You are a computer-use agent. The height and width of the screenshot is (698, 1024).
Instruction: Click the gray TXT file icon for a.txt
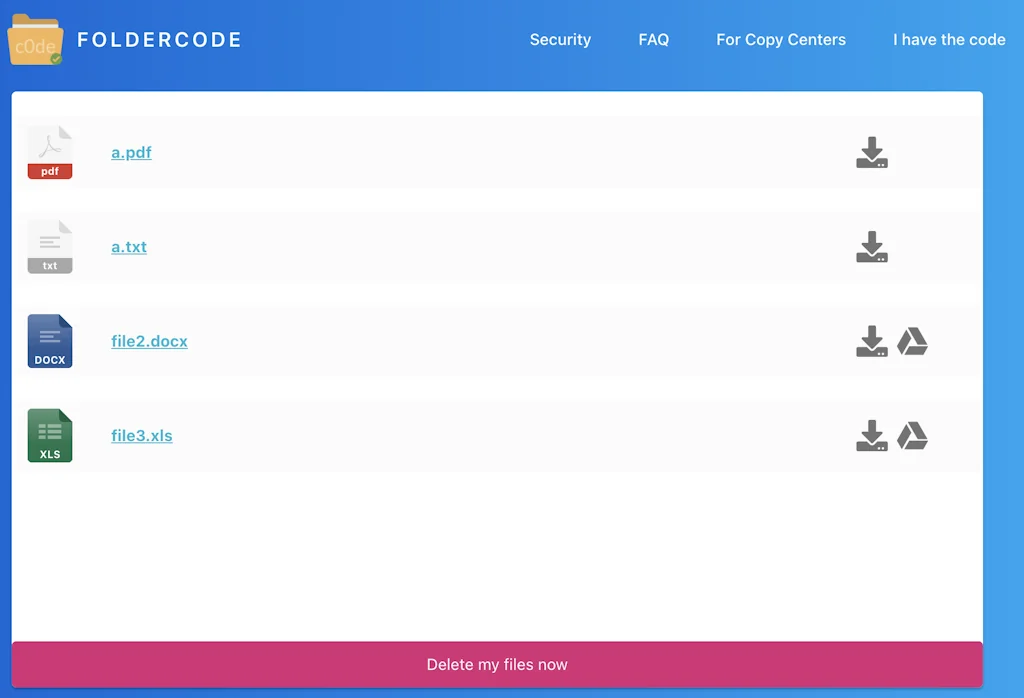[50, 246]
